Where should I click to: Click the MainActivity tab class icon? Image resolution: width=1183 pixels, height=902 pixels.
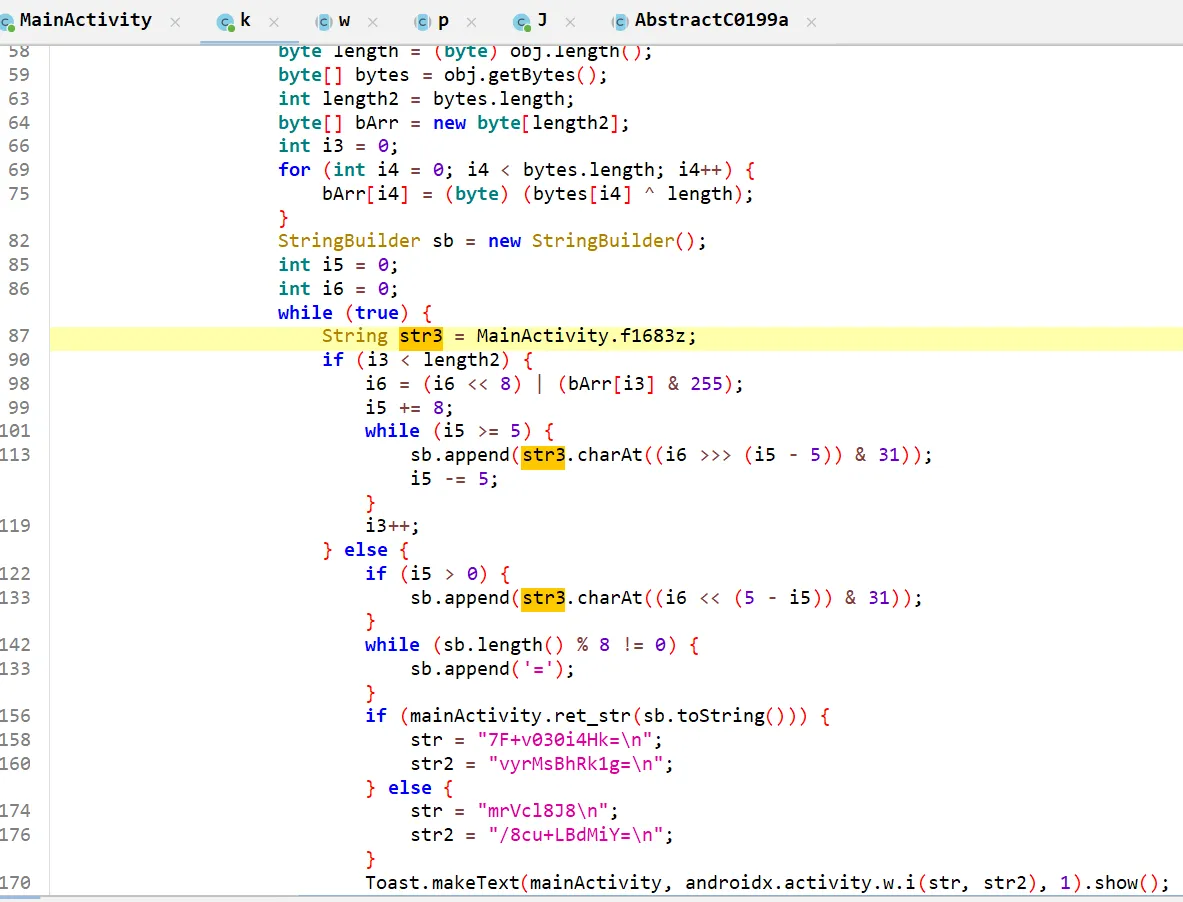tap(9, 22)
